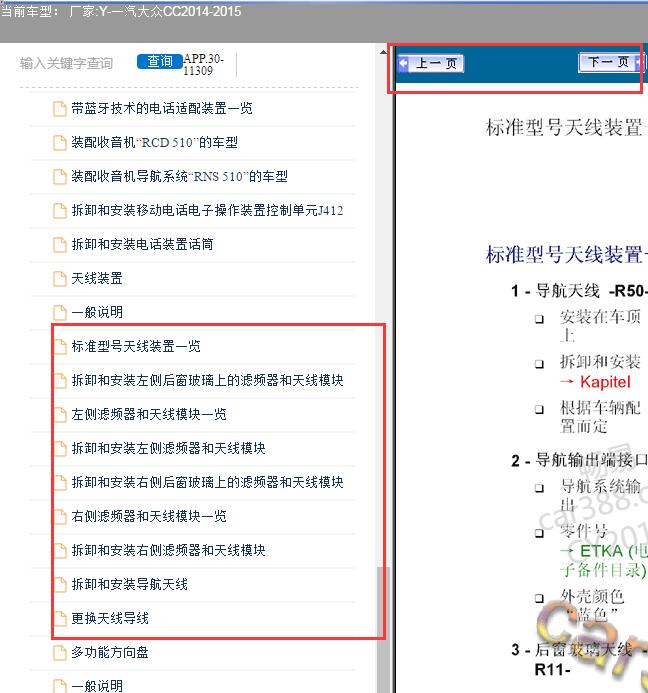Open 拆卸和安装导航天线 entry

point(130,584)
